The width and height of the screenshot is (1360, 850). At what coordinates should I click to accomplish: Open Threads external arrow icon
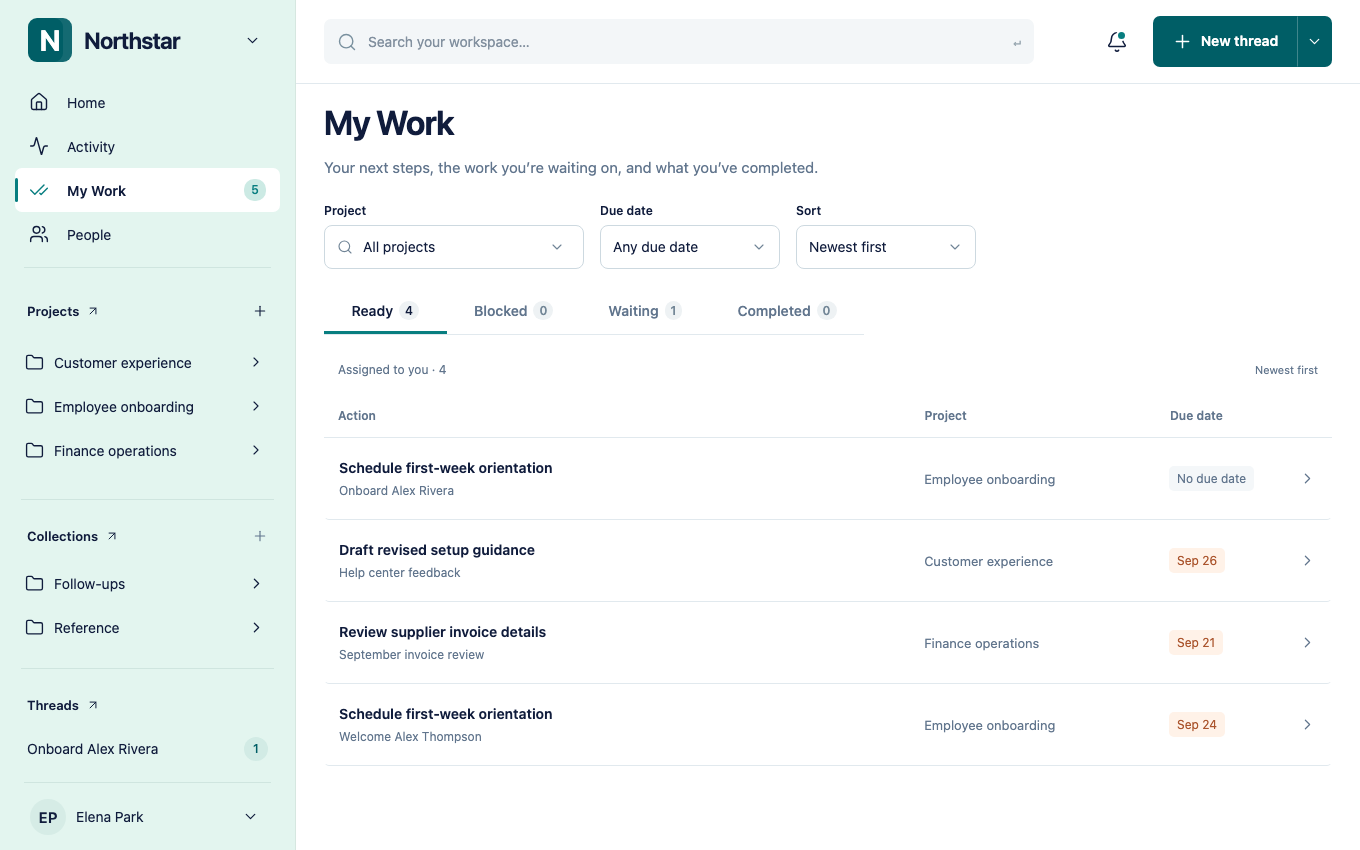point(93,705)
